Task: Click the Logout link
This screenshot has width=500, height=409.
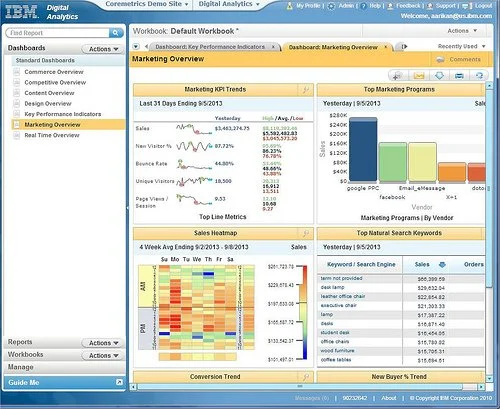Action: pos(483,6)
